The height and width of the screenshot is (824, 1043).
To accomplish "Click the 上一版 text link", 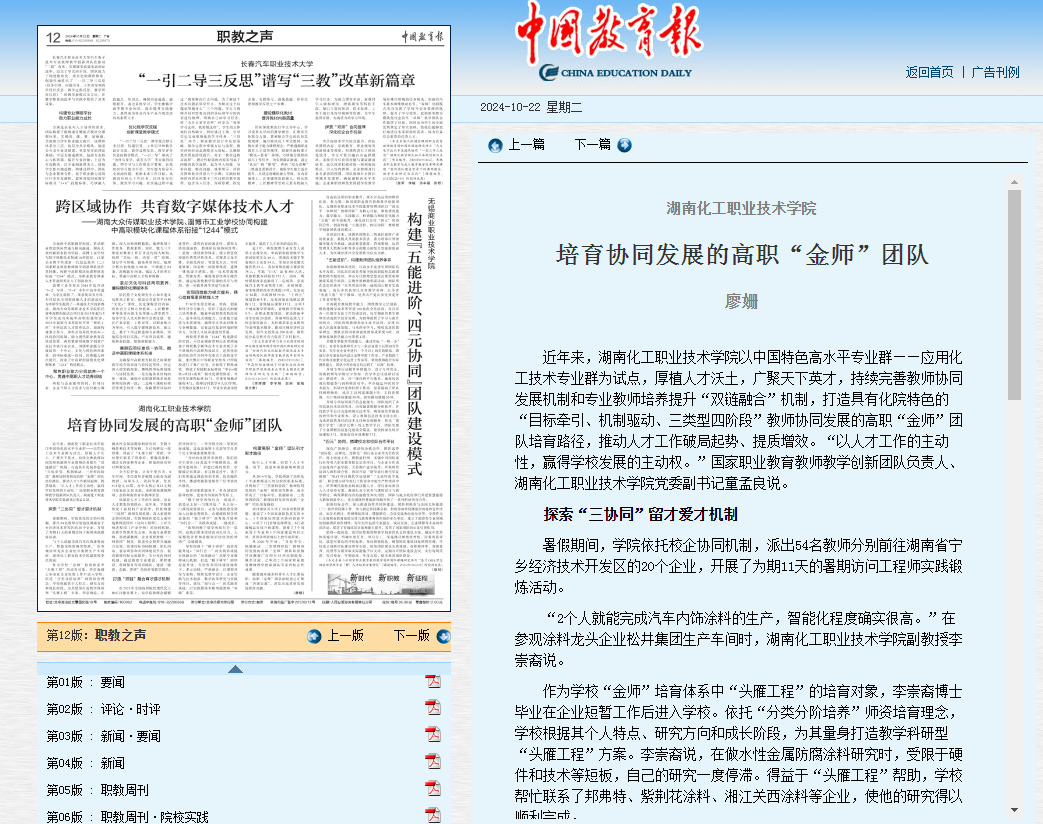I will (x=345, y=636).
